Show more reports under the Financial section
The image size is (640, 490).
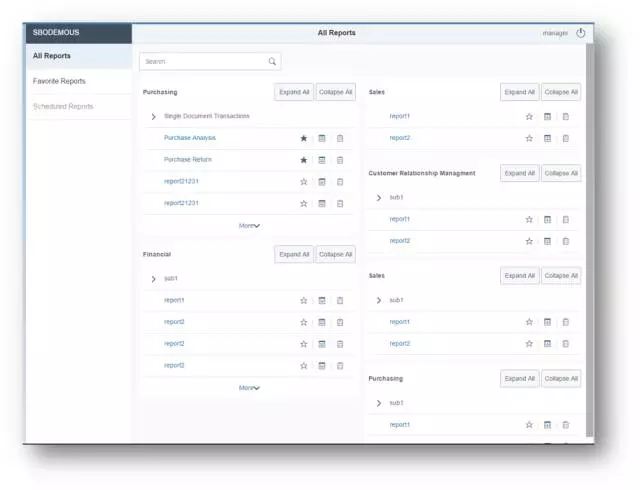pyautogui.click(x=249, y=388)
